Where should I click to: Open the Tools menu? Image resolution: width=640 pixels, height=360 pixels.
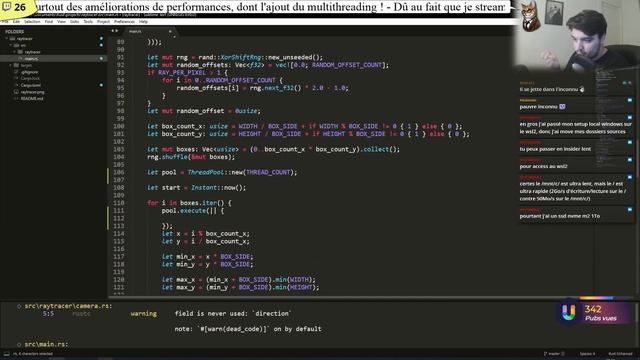point(88,22)
